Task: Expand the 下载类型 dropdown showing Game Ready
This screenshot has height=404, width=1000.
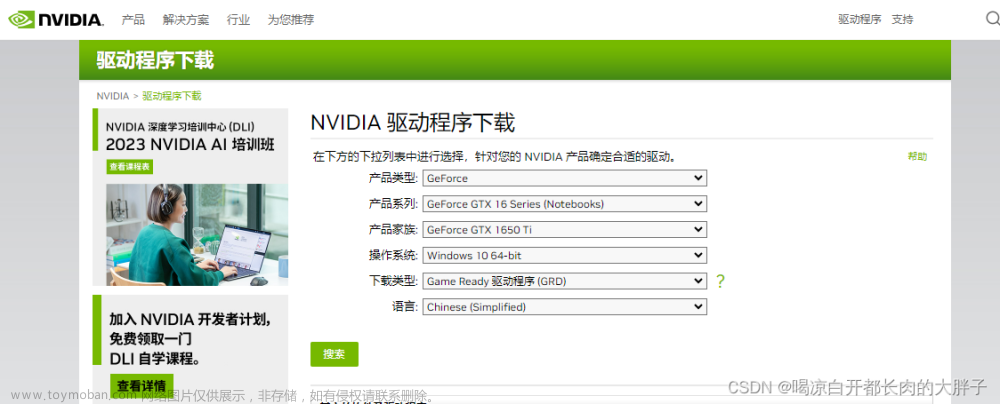Action: tap(564, 281)
